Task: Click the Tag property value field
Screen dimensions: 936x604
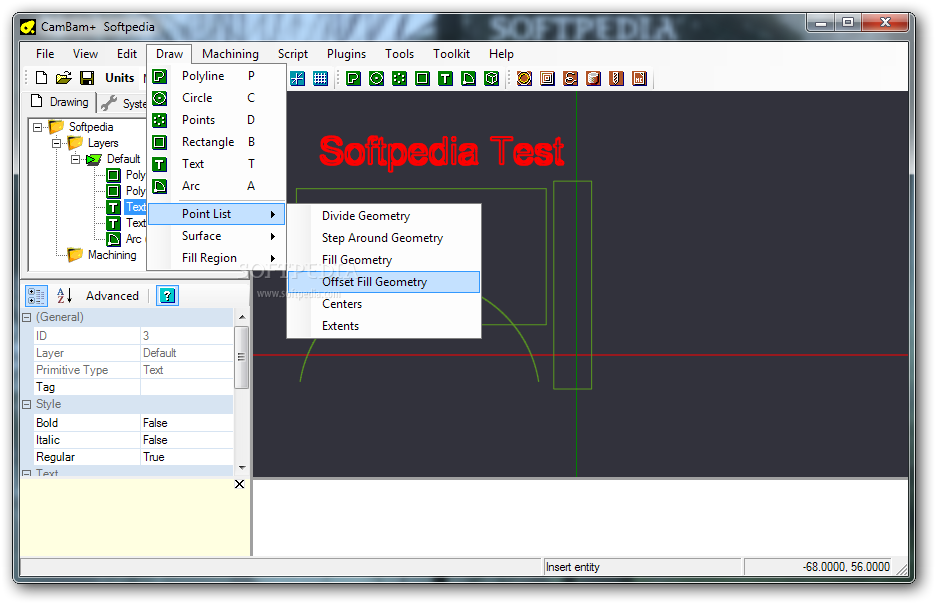Action: 186,387
